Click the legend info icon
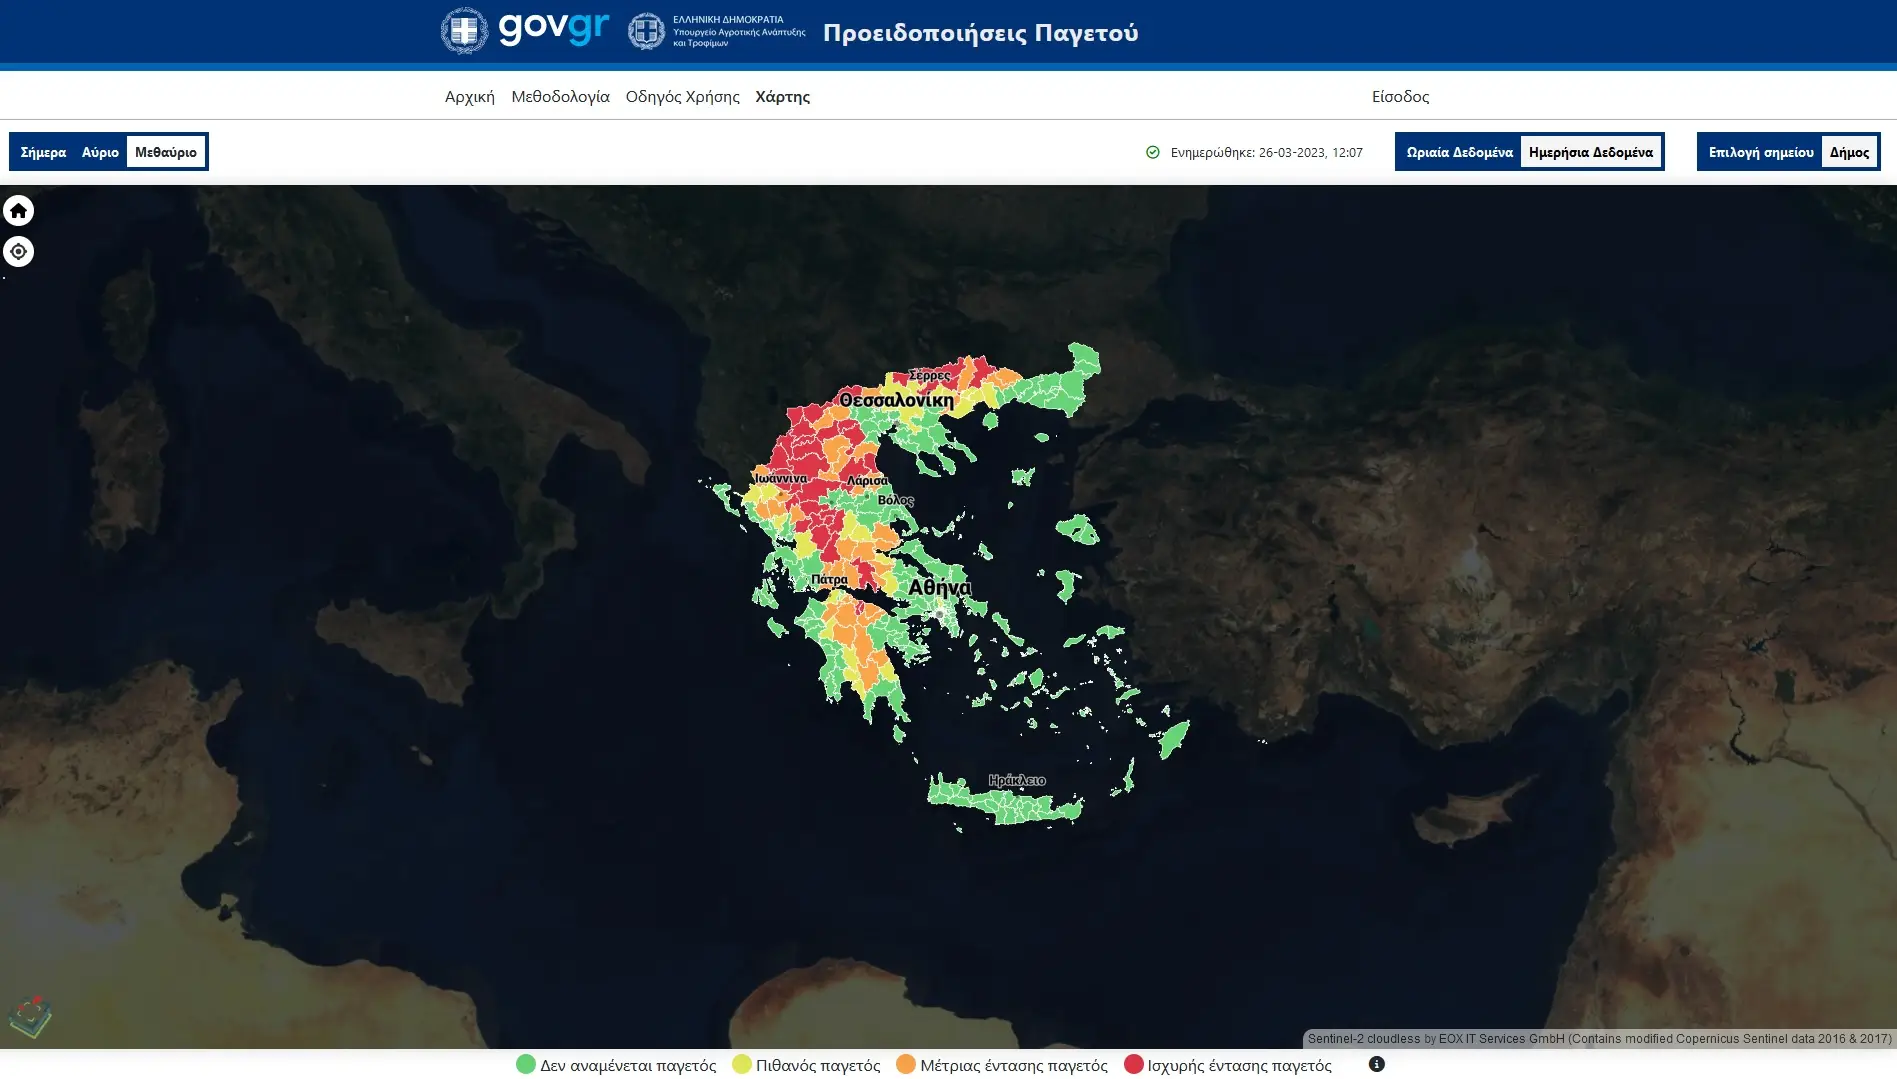1897x1079 pixels. pyautogui.click(x=1377, y=1064)
